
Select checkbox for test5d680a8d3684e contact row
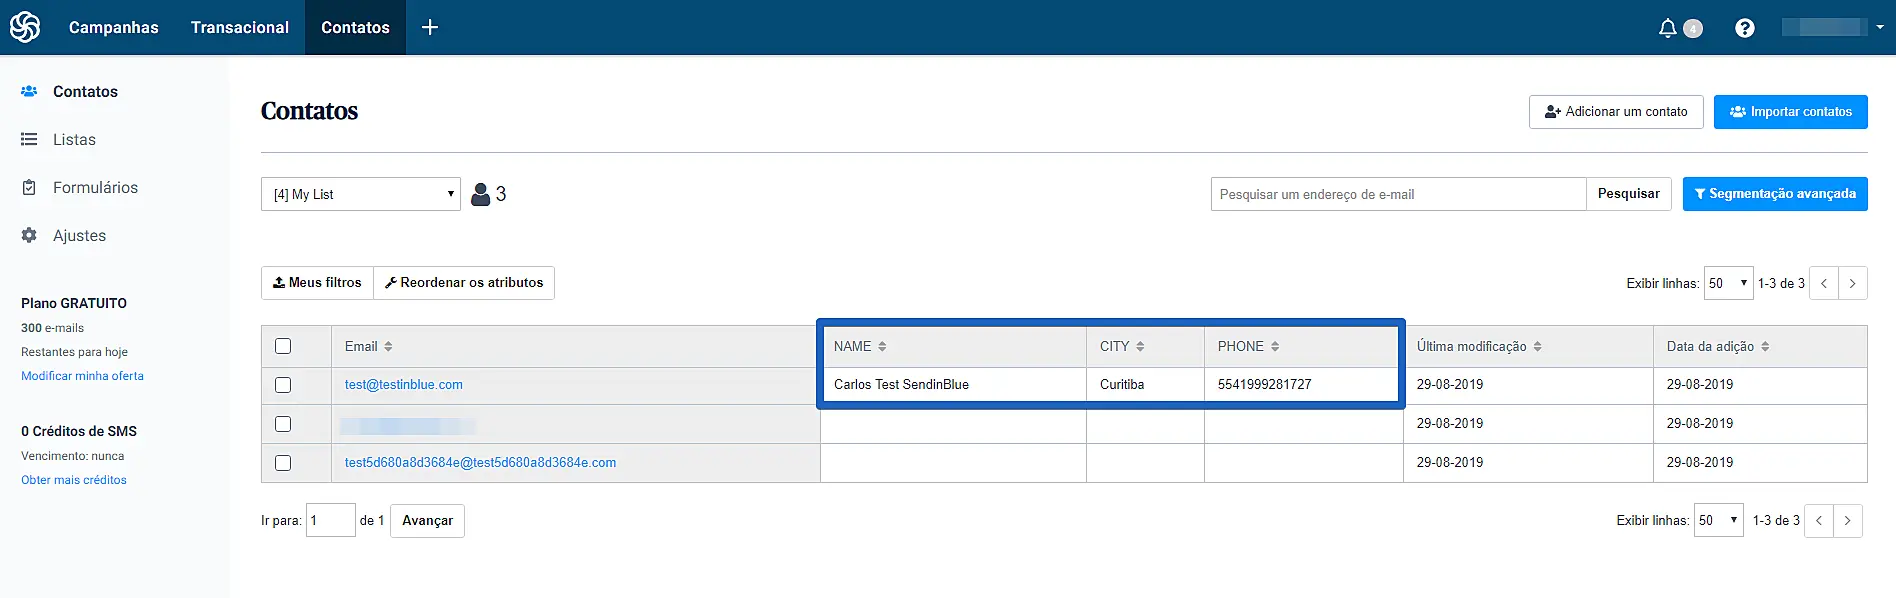283,463
